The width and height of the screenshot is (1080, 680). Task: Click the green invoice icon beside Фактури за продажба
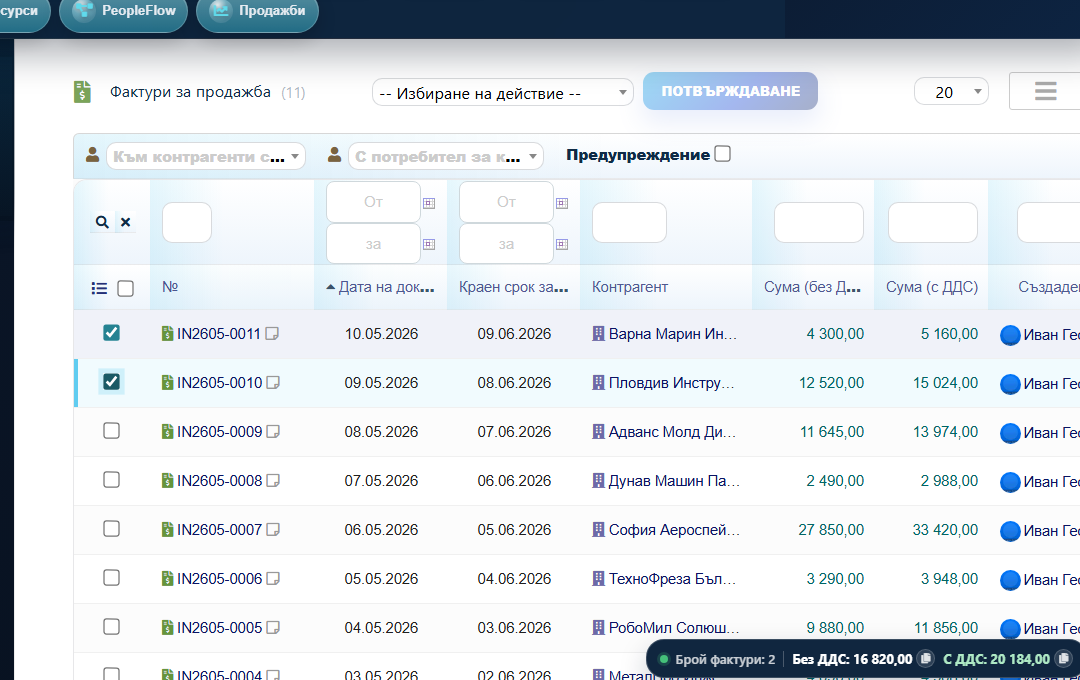82,92
